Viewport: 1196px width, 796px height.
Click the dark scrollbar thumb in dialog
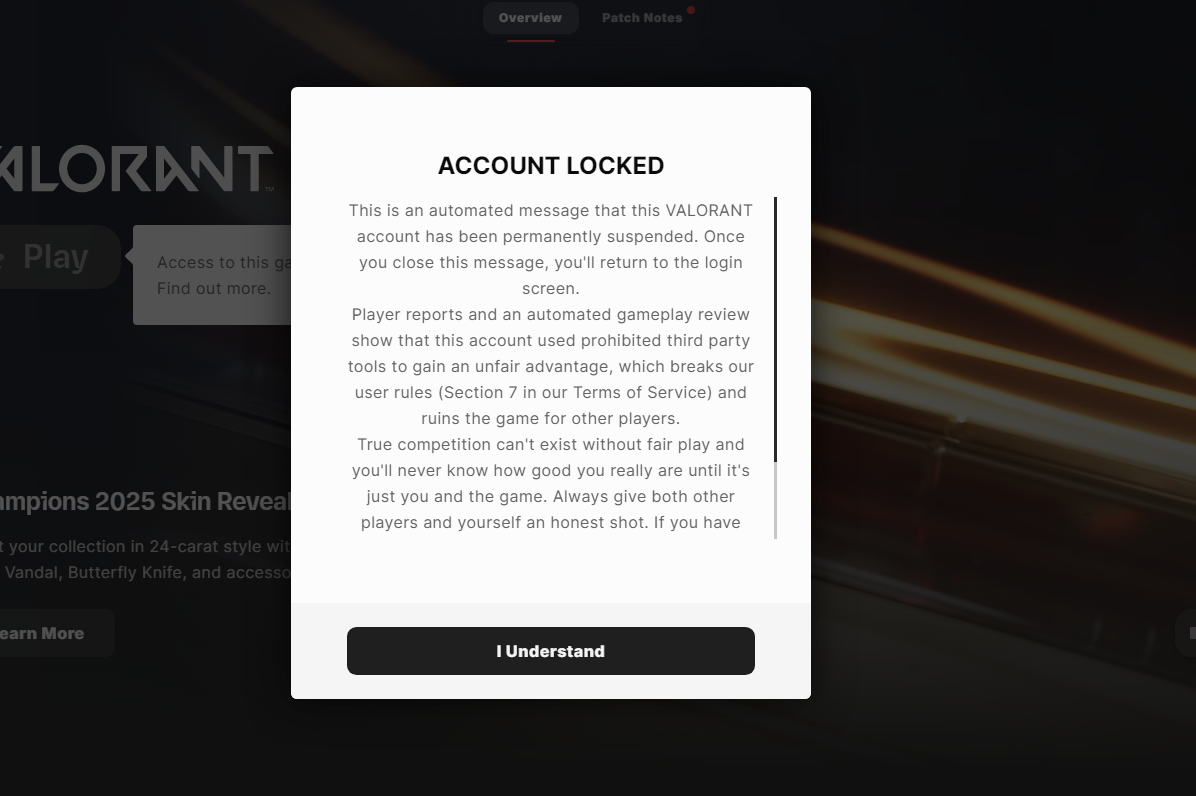click(775, 330)
